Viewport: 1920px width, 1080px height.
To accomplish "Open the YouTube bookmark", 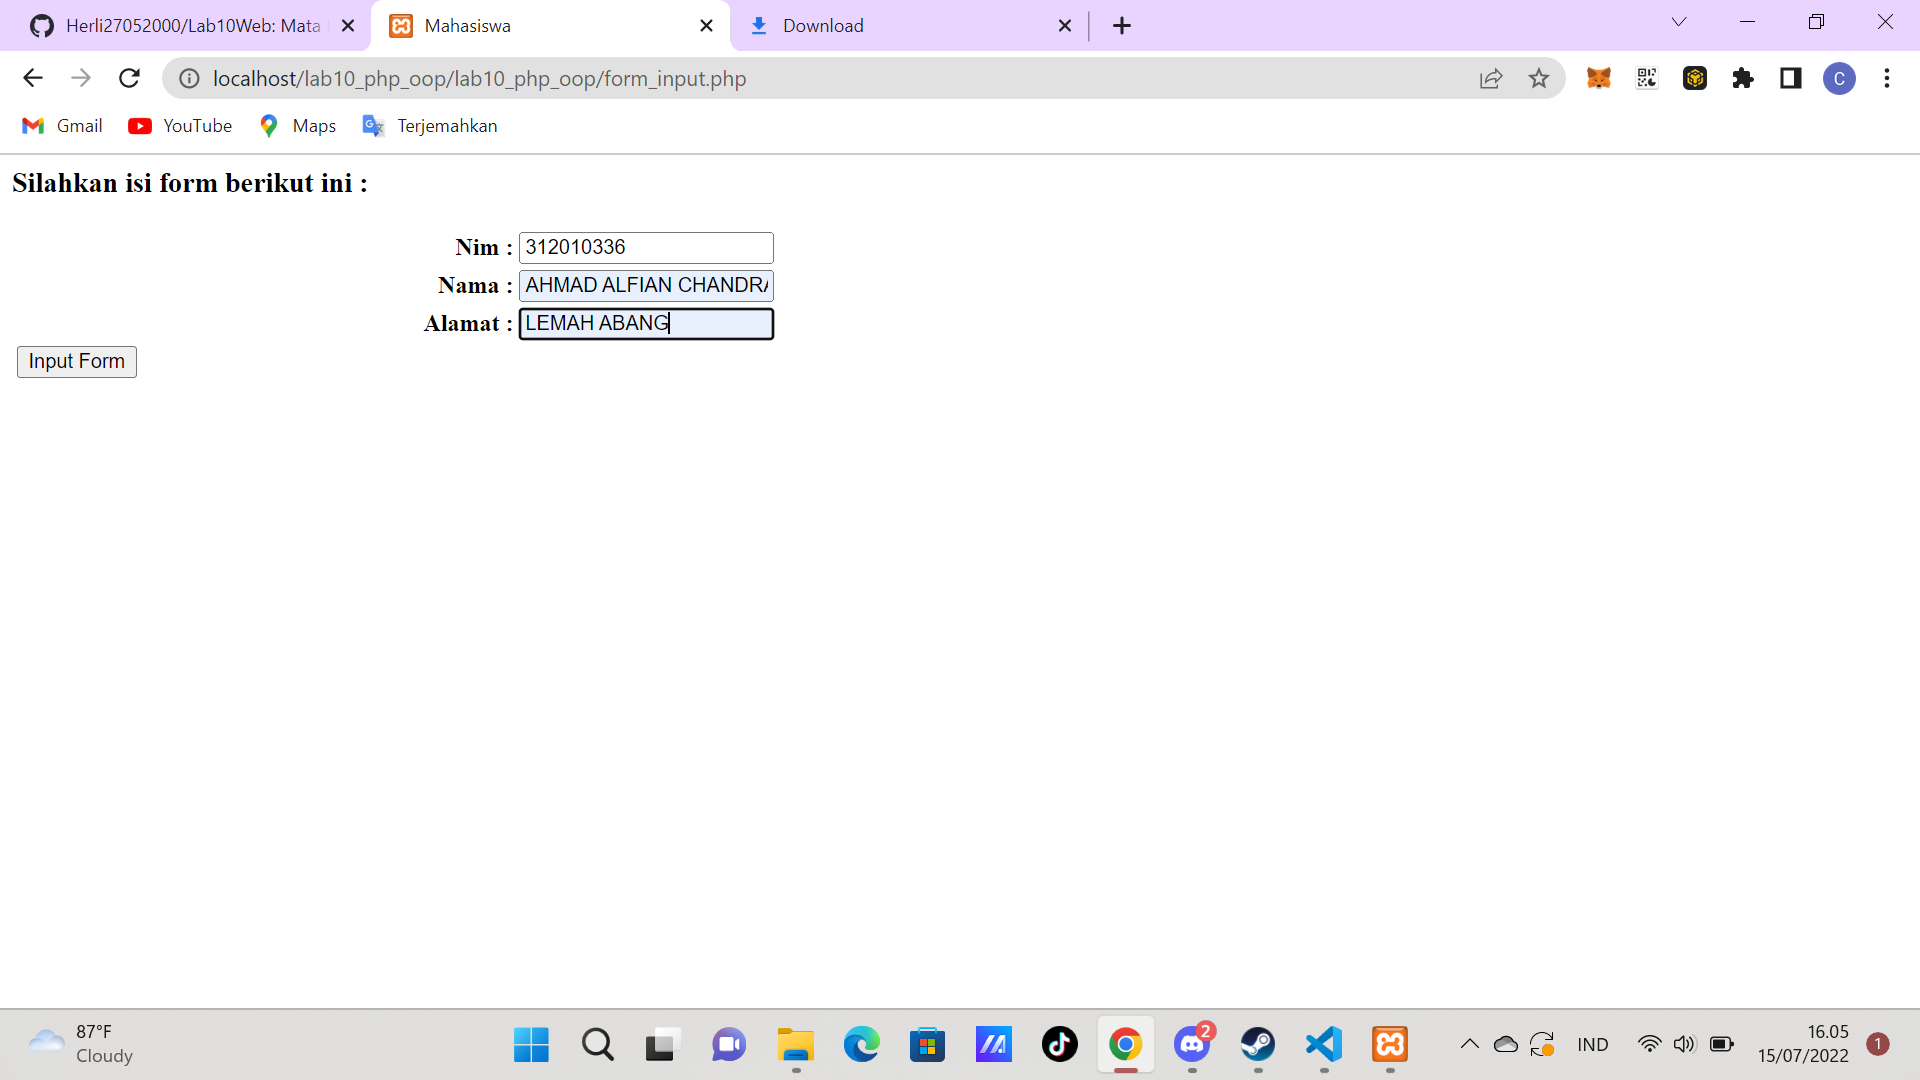I will click(181, 126).
